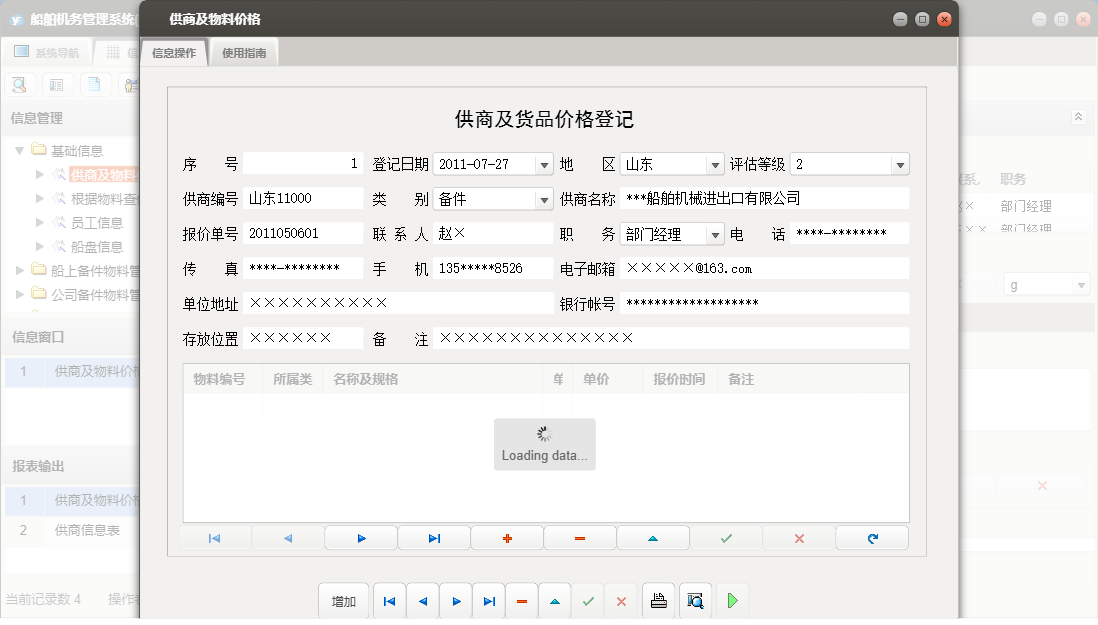Screen dimensions: 1098x625
Task: Click red minus delete icon in bottom toolbar
Action: tap(521, 601)
